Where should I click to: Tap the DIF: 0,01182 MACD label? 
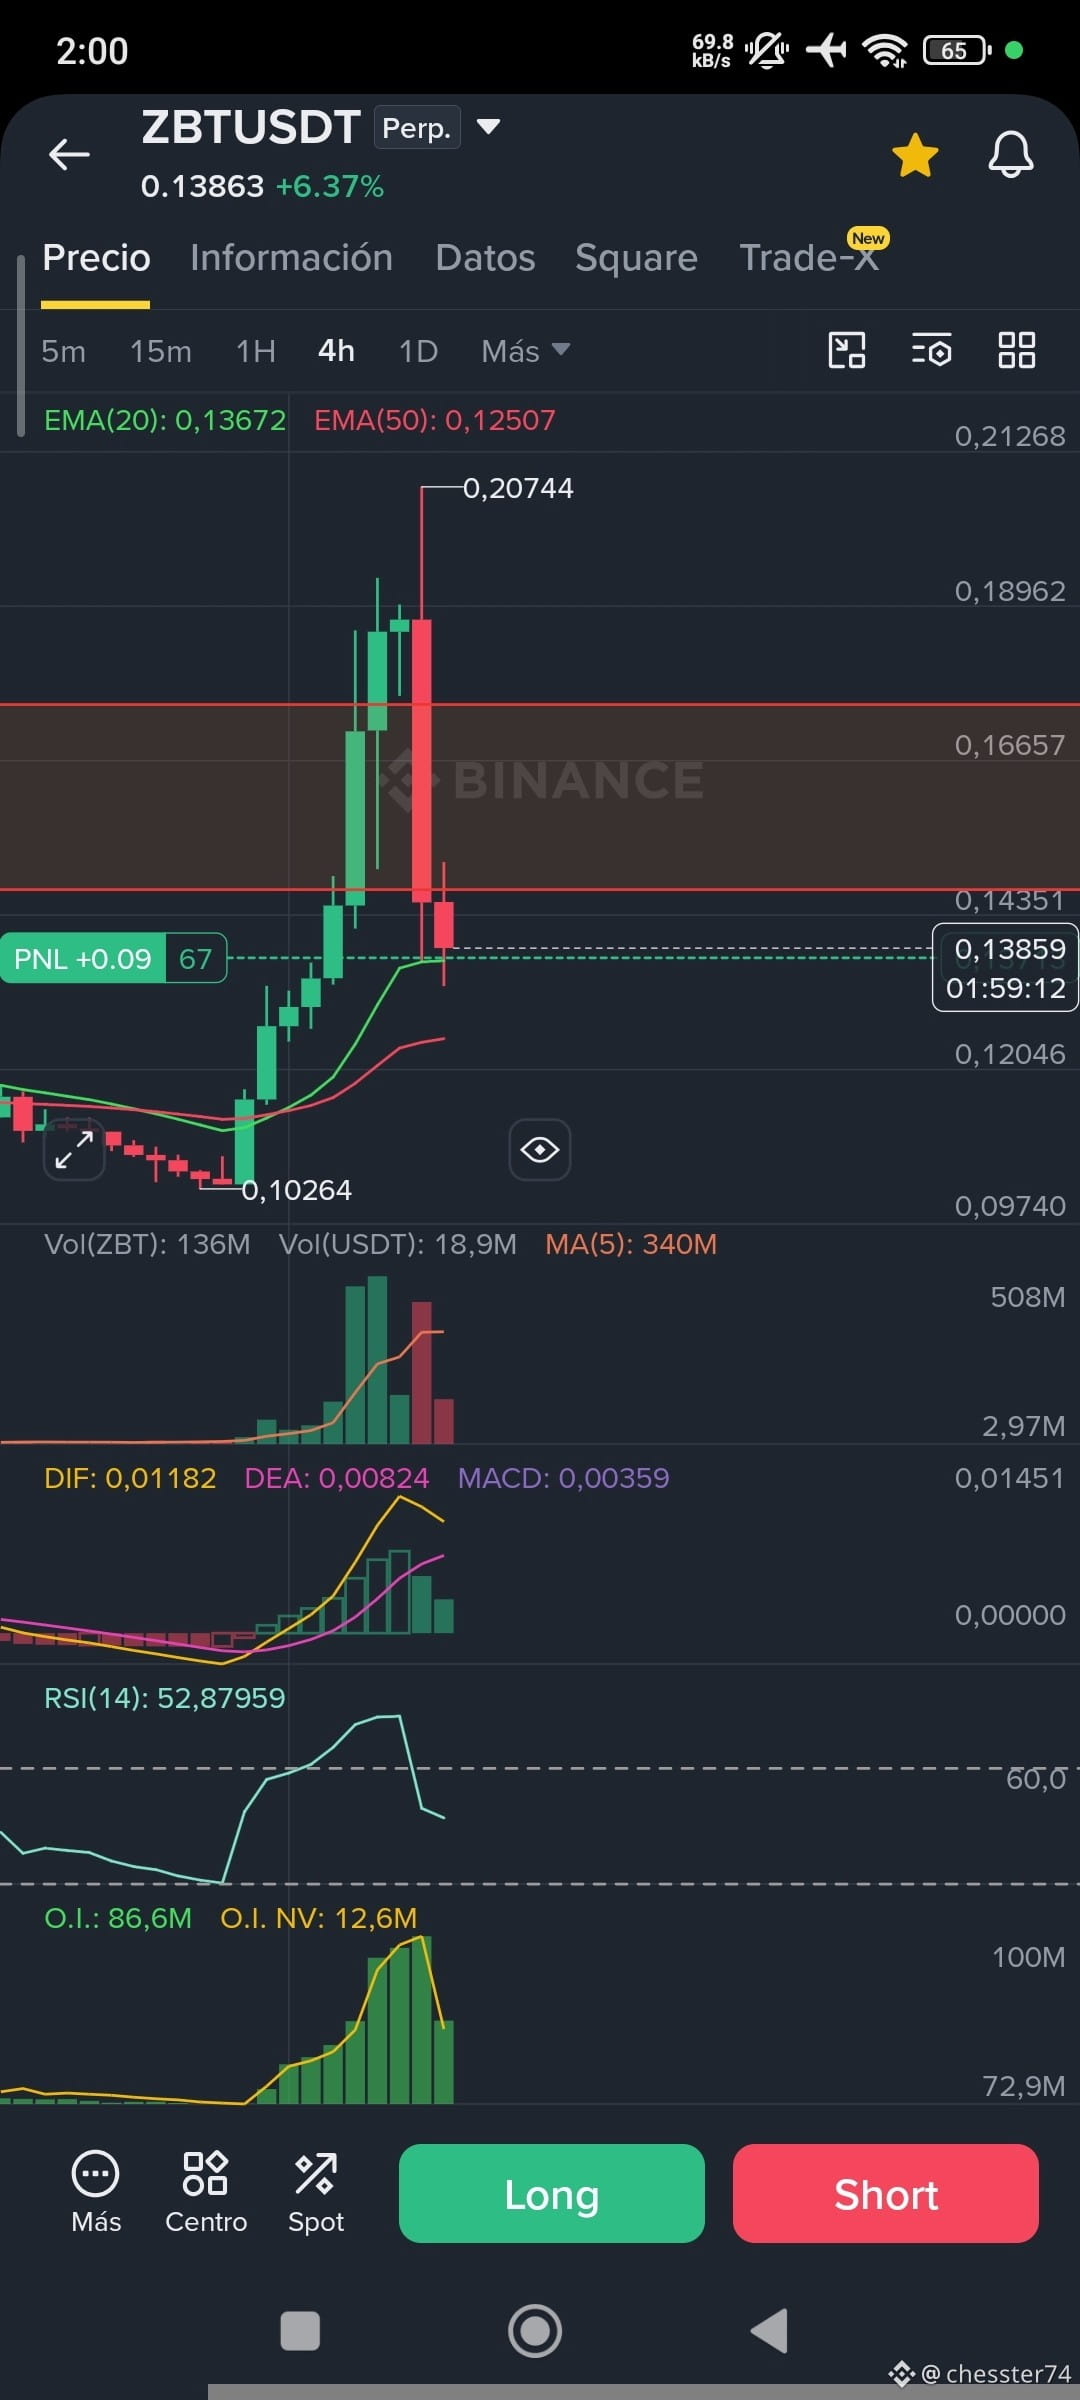pos(130,1478)
